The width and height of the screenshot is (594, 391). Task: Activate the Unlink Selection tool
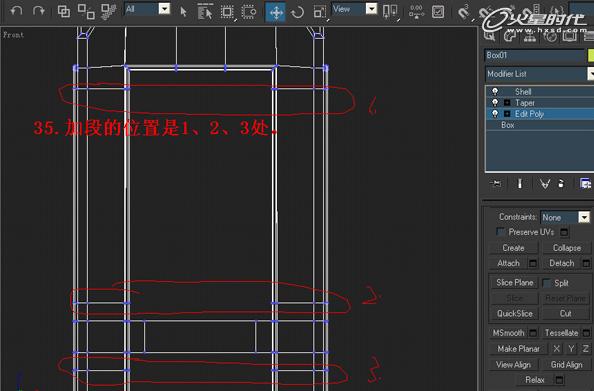[x=86, y=11]
